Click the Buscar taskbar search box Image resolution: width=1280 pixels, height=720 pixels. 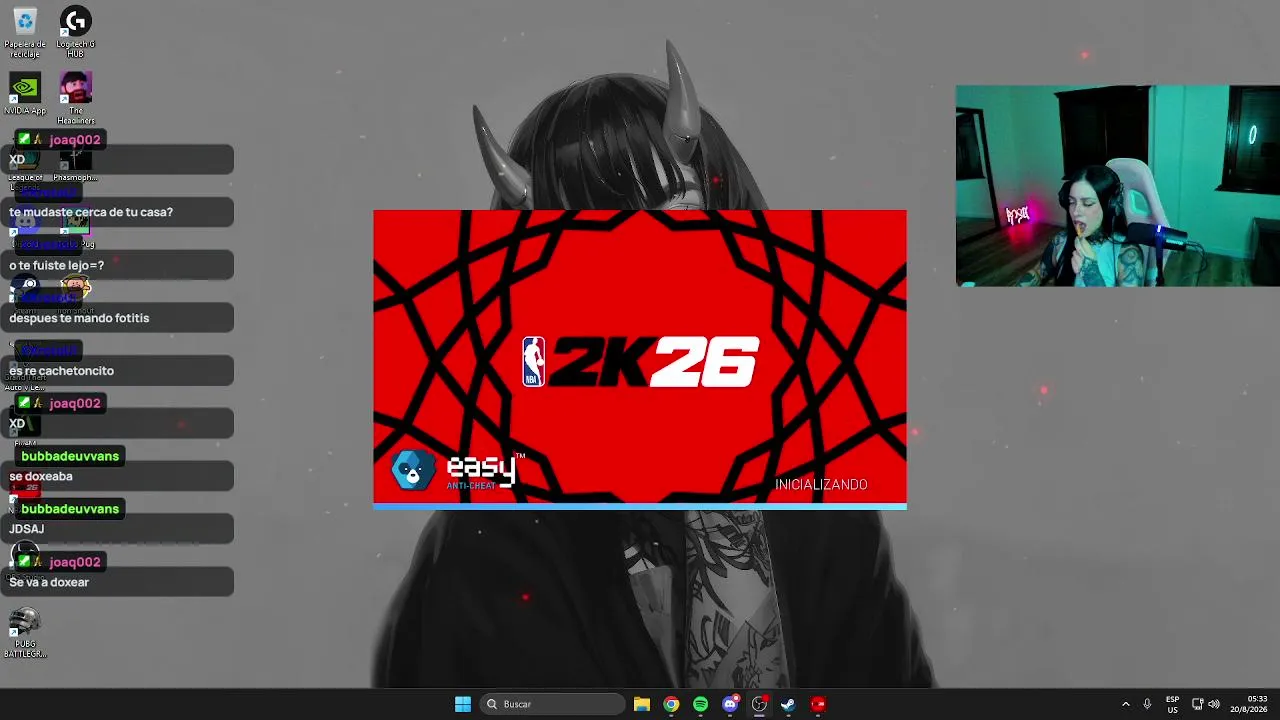pyautogui.click(x=552, y=704)
